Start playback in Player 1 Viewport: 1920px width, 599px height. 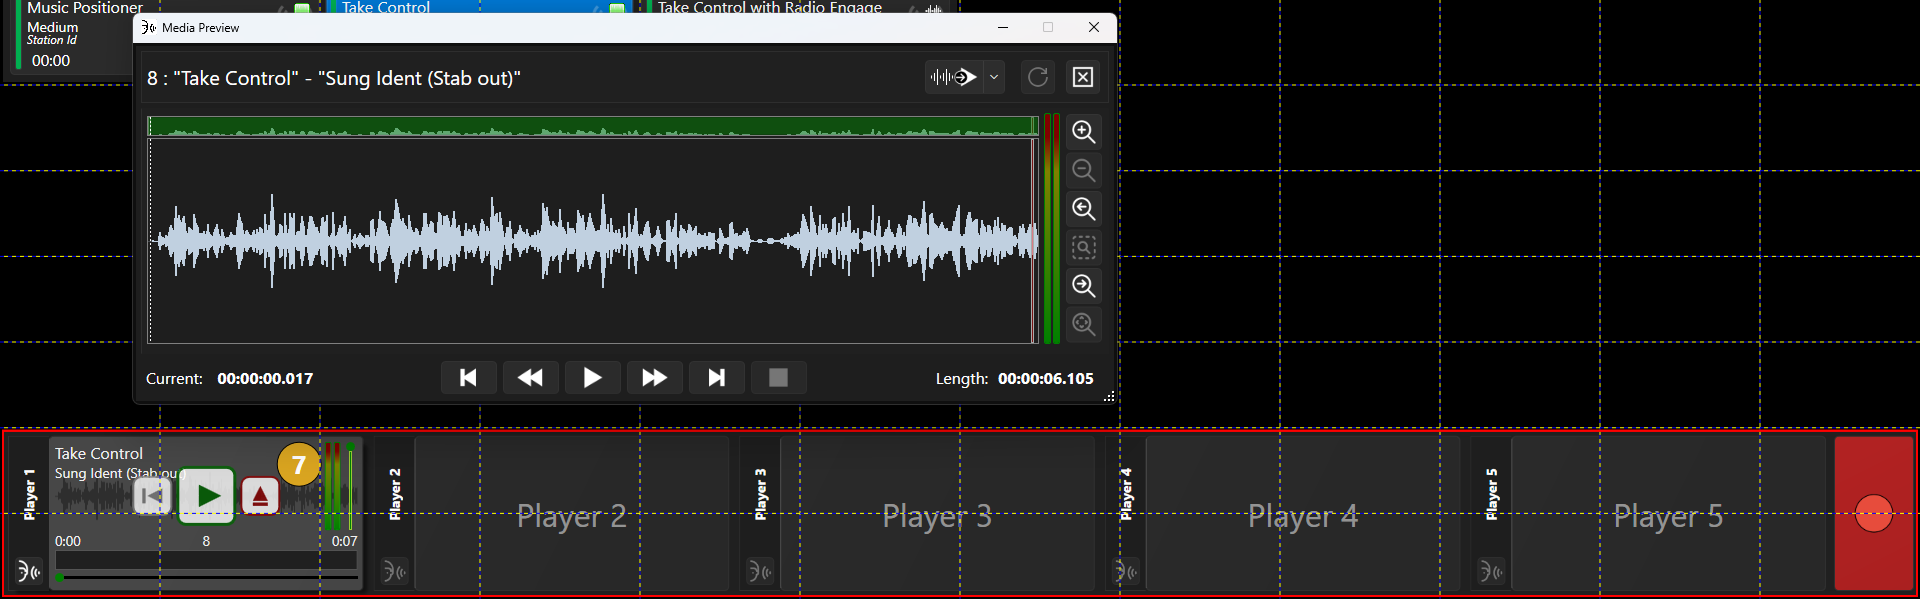(207, 496)
